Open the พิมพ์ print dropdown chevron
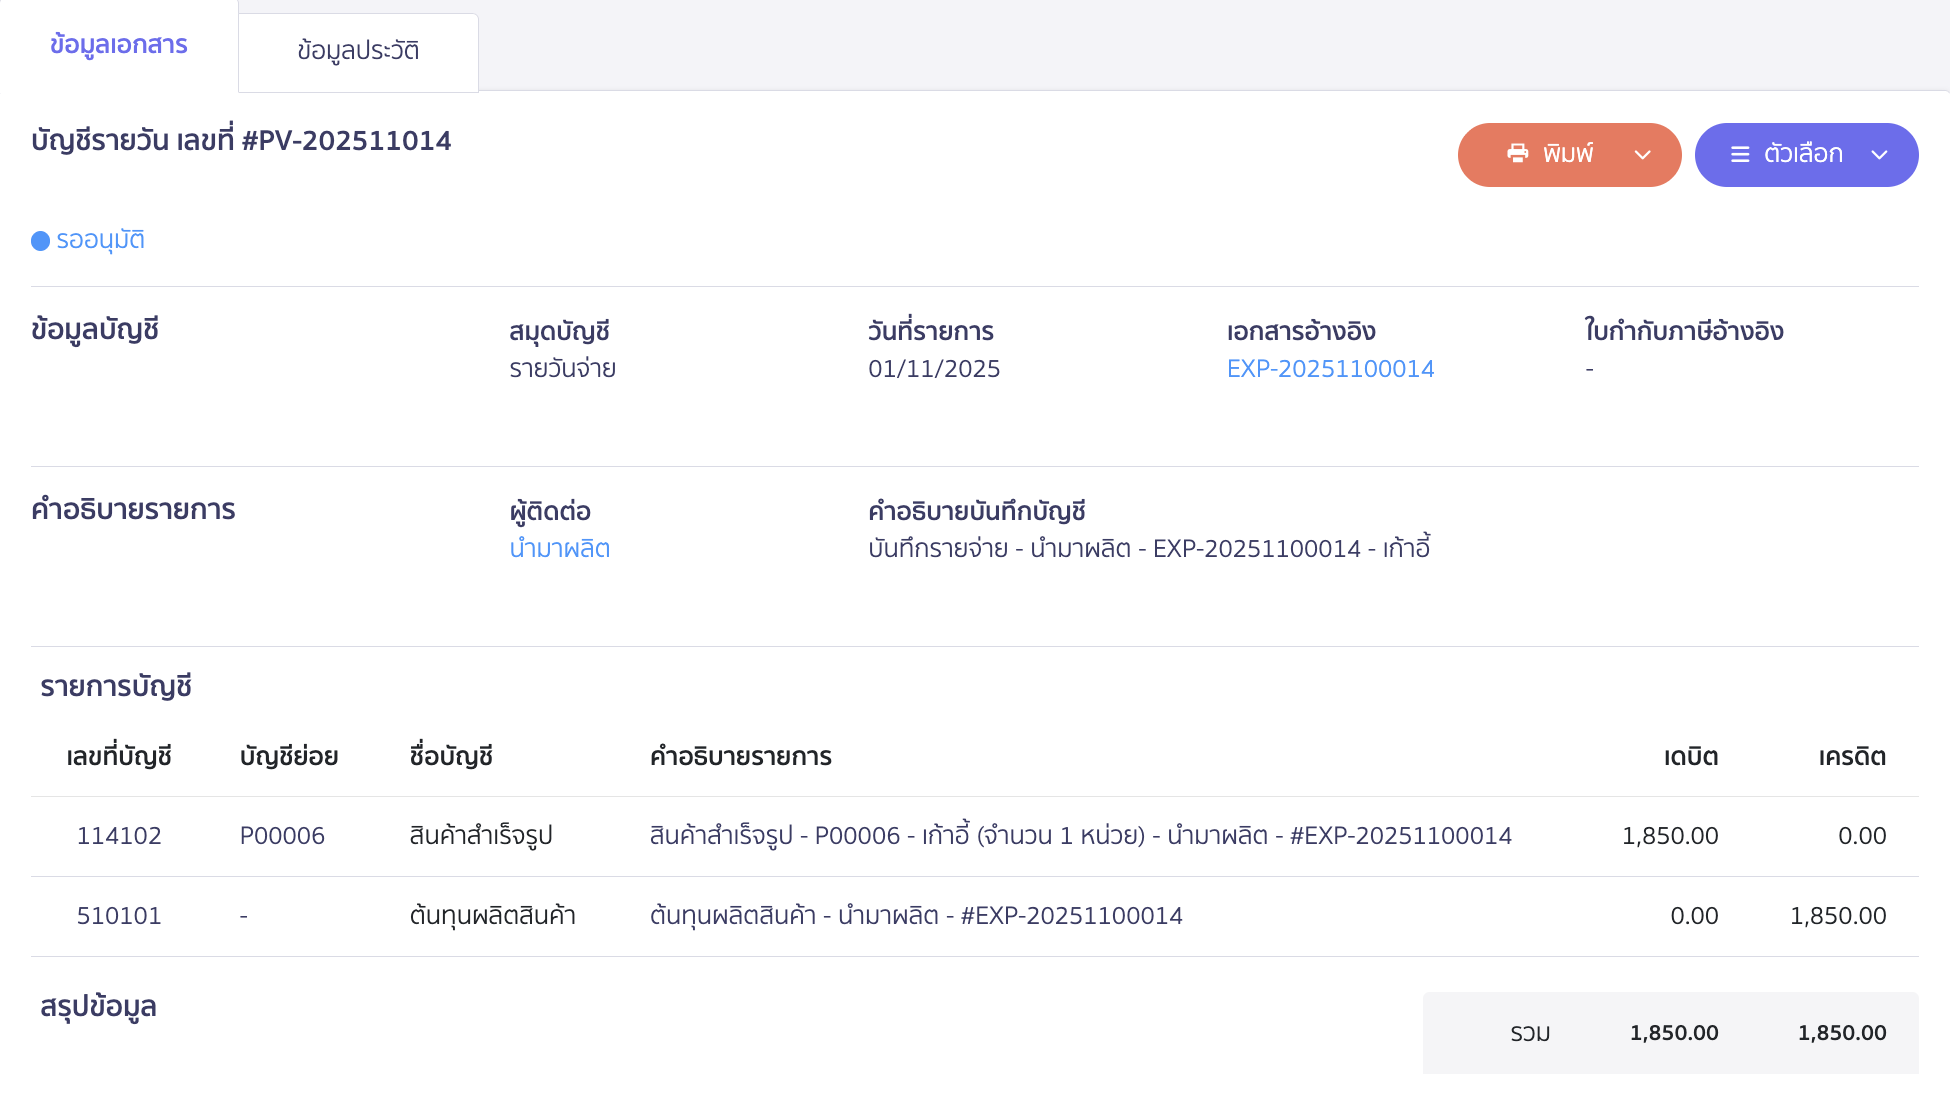1950x1112 pixels. pyautogui.click(x=1641, y=156)
